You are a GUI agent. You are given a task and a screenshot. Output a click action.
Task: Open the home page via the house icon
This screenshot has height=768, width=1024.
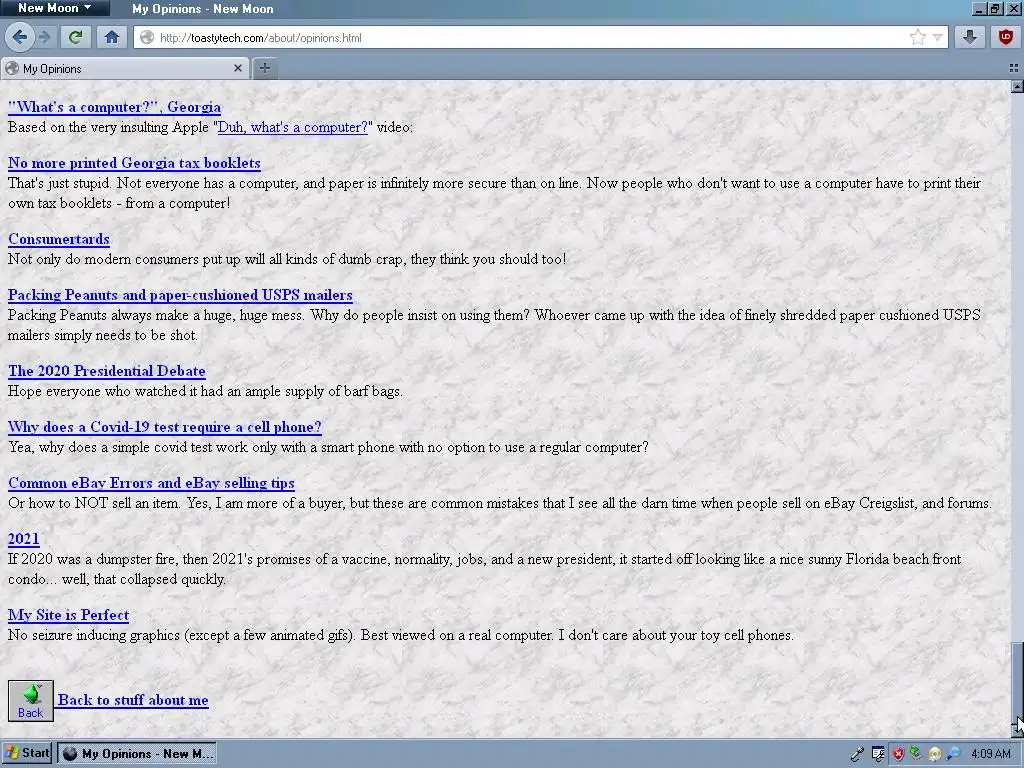coord(112,37)
